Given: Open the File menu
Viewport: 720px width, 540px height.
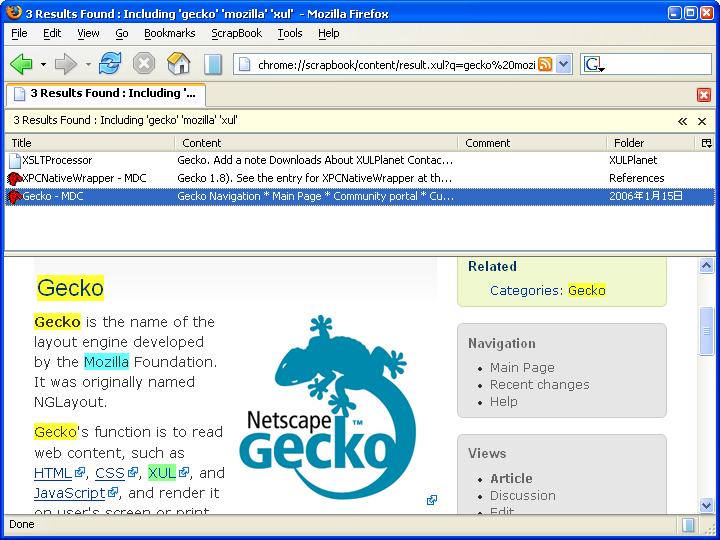Looking at the screenshot, I should (x=19, y=34).
